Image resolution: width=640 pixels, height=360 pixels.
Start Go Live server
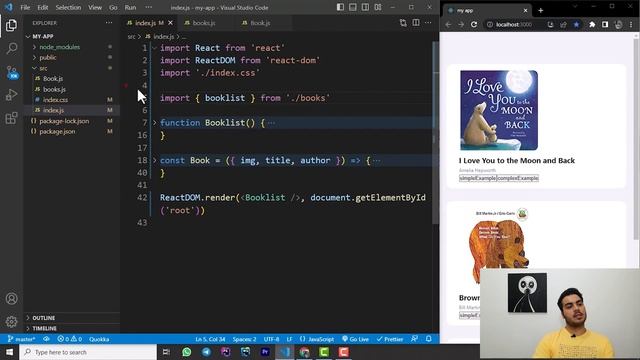pos(356,339)
